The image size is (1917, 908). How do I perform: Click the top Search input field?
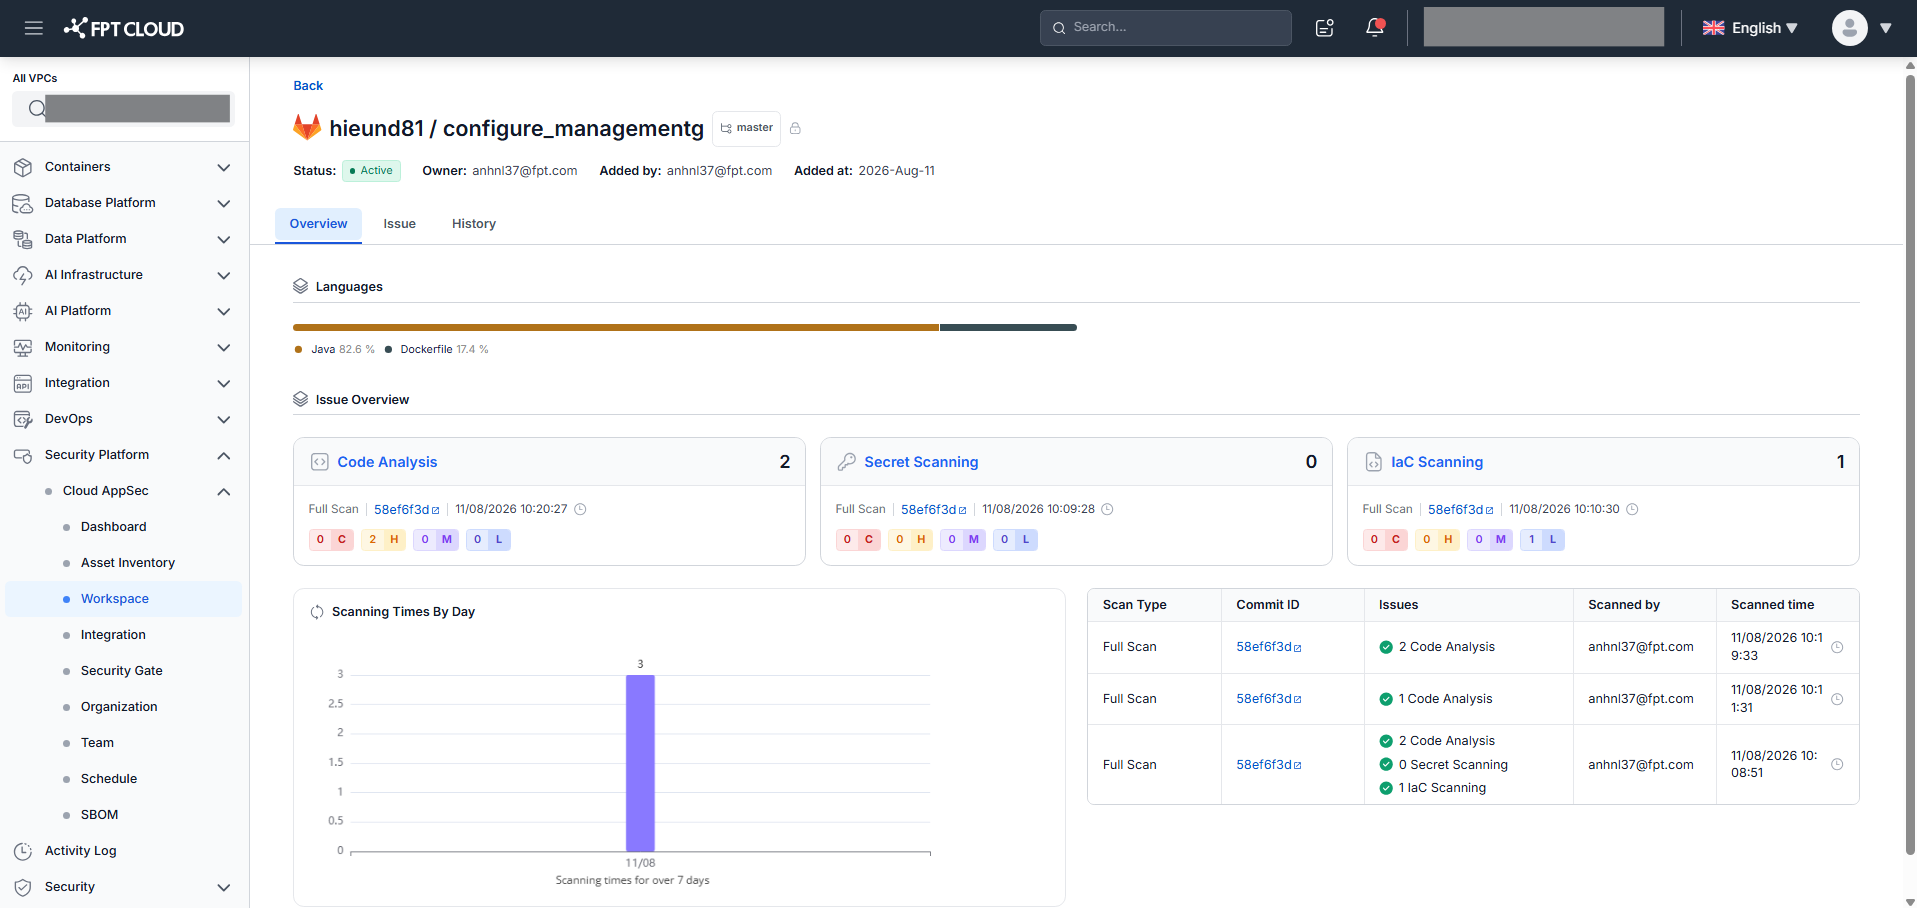1166,28
